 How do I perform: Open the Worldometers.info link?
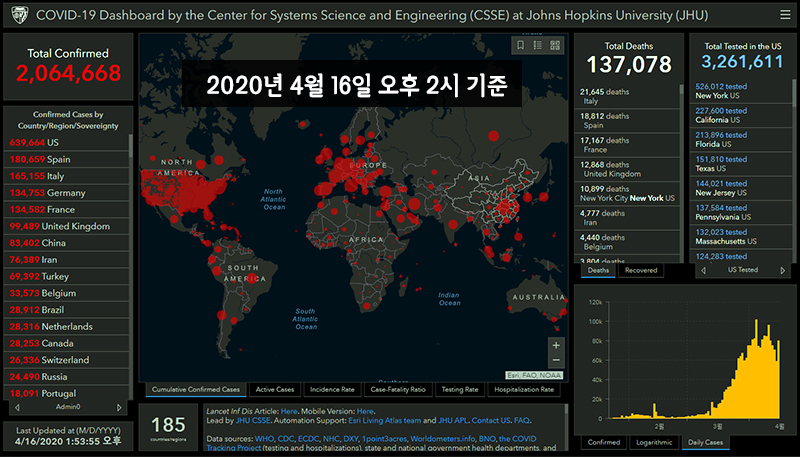(x=443, y=439)
